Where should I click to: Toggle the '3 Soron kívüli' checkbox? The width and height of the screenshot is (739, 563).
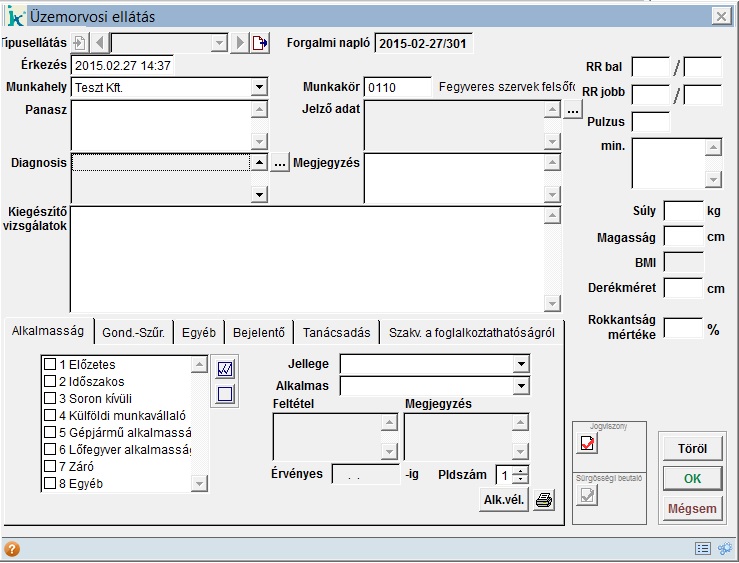click(50, 398)
